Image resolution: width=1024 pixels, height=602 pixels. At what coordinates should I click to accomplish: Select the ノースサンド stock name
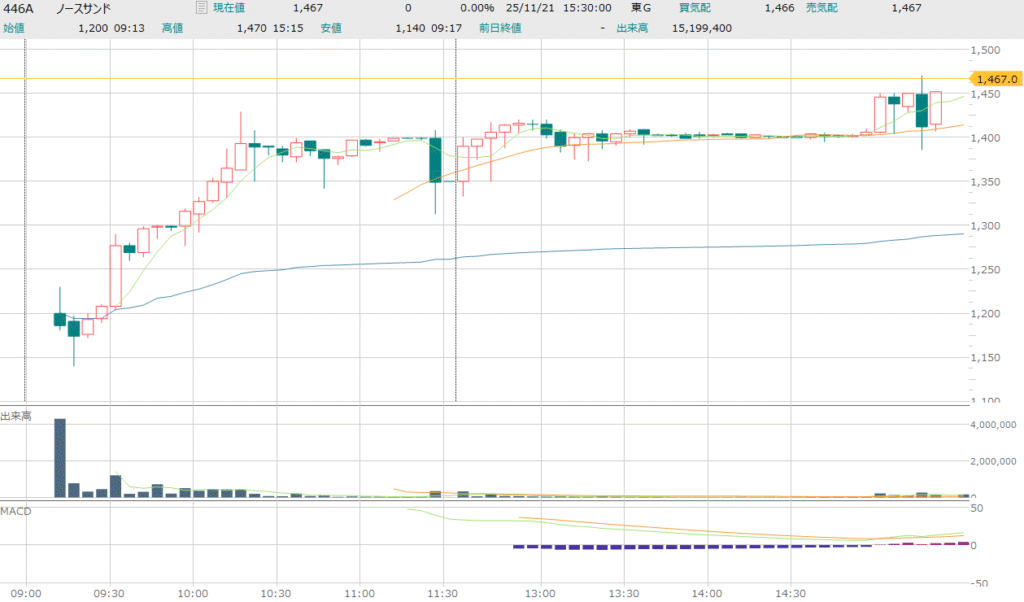[83, 8]
